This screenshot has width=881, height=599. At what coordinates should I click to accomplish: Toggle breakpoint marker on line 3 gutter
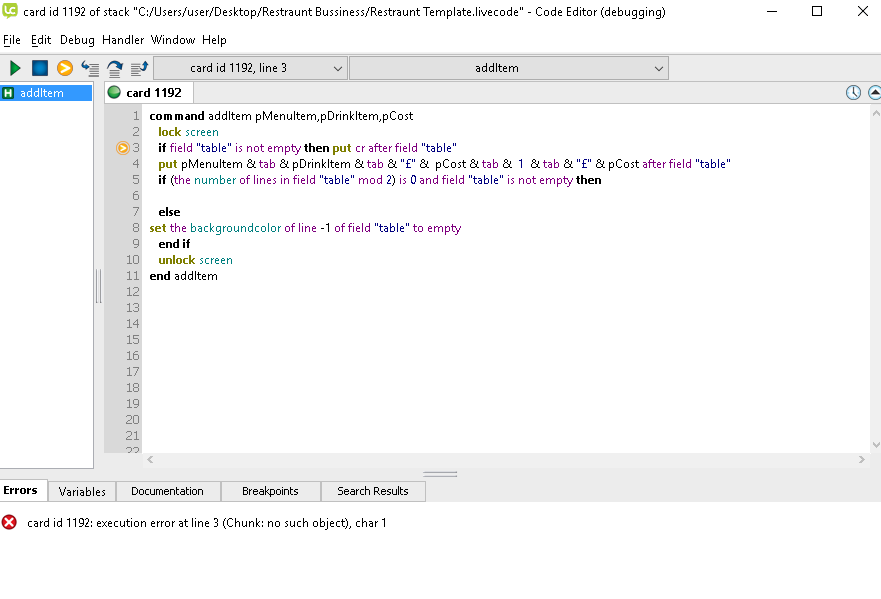(x=123, y=148)
